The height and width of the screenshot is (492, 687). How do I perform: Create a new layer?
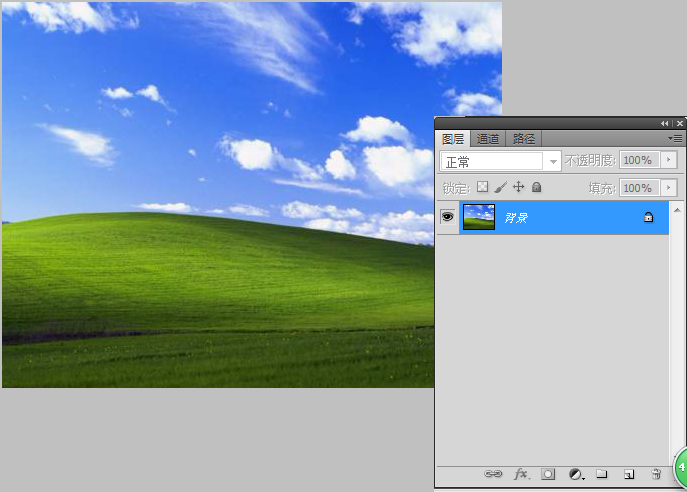click(629, 474)
